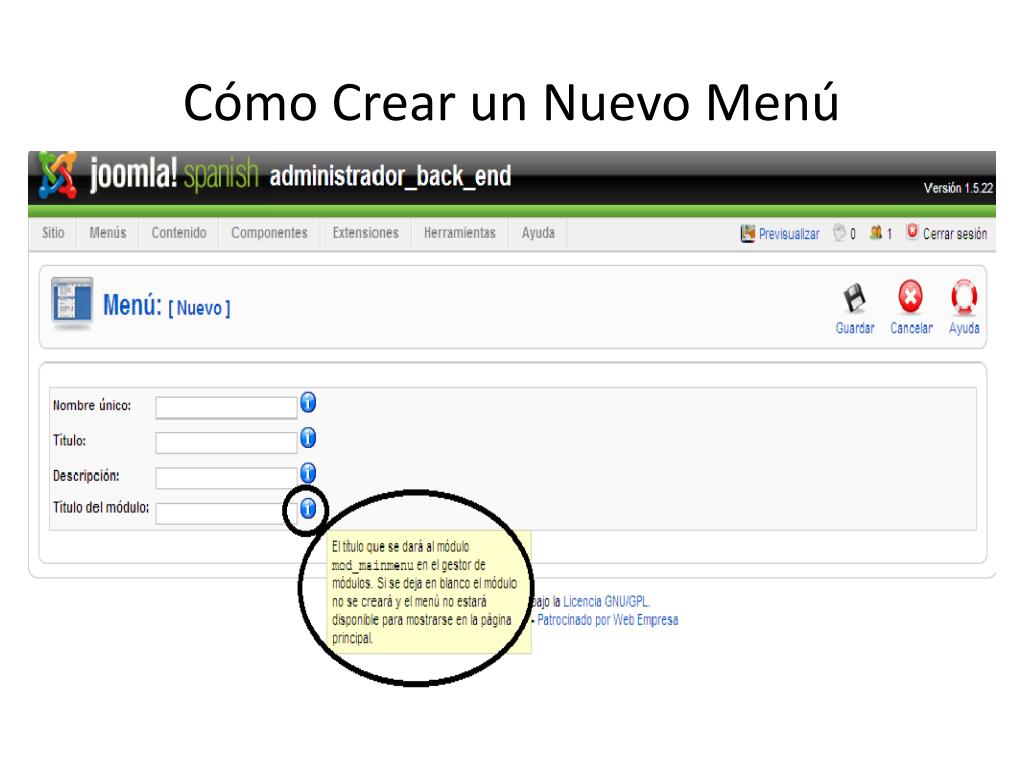The width and height of the screenshot is (1024, 768).
Task: Click the Guardar floppy disk icon
Action: pyautogui.click(x=854, y=298)
